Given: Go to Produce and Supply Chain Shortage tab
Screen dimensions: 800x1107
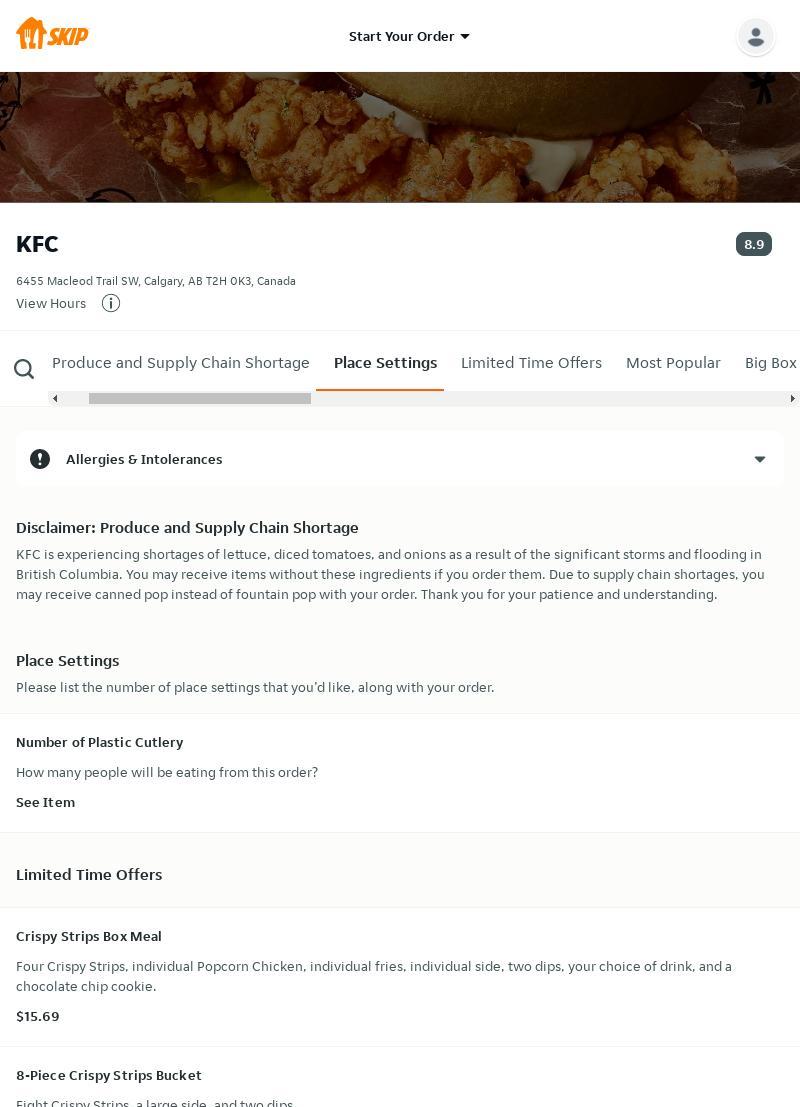Looking at the screenshot, I should 181,363.
